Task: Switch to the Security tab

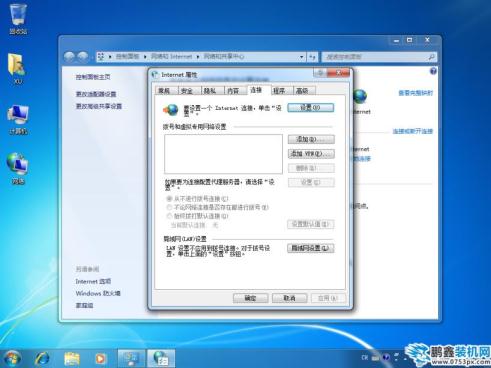Action: coord(187,91)
